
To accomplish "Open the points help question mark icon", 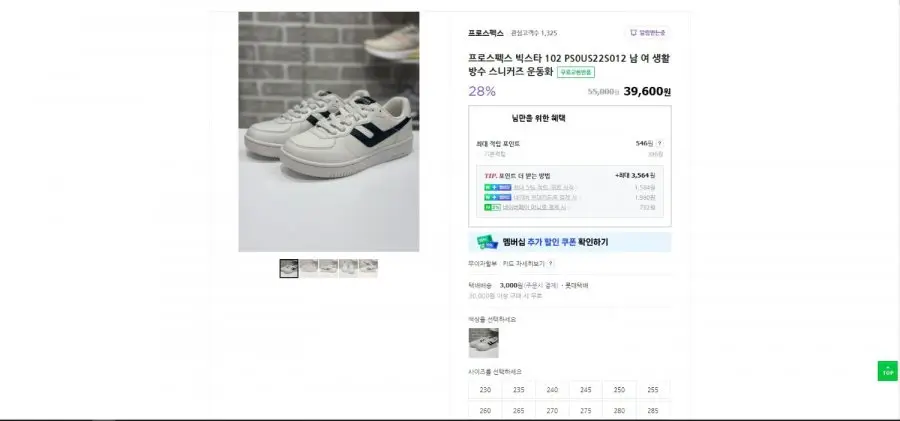I will (660, 144).
